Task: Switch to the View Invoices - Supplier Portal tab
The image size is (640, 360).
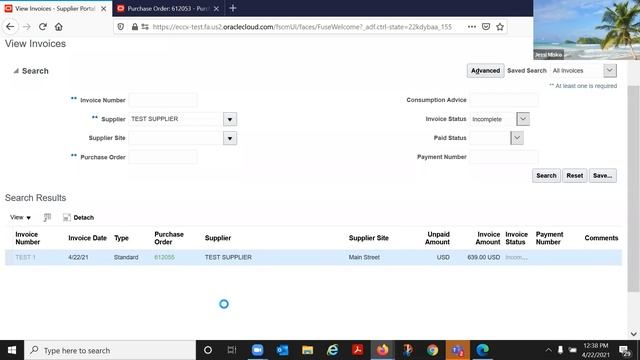Action: (56, 9)
